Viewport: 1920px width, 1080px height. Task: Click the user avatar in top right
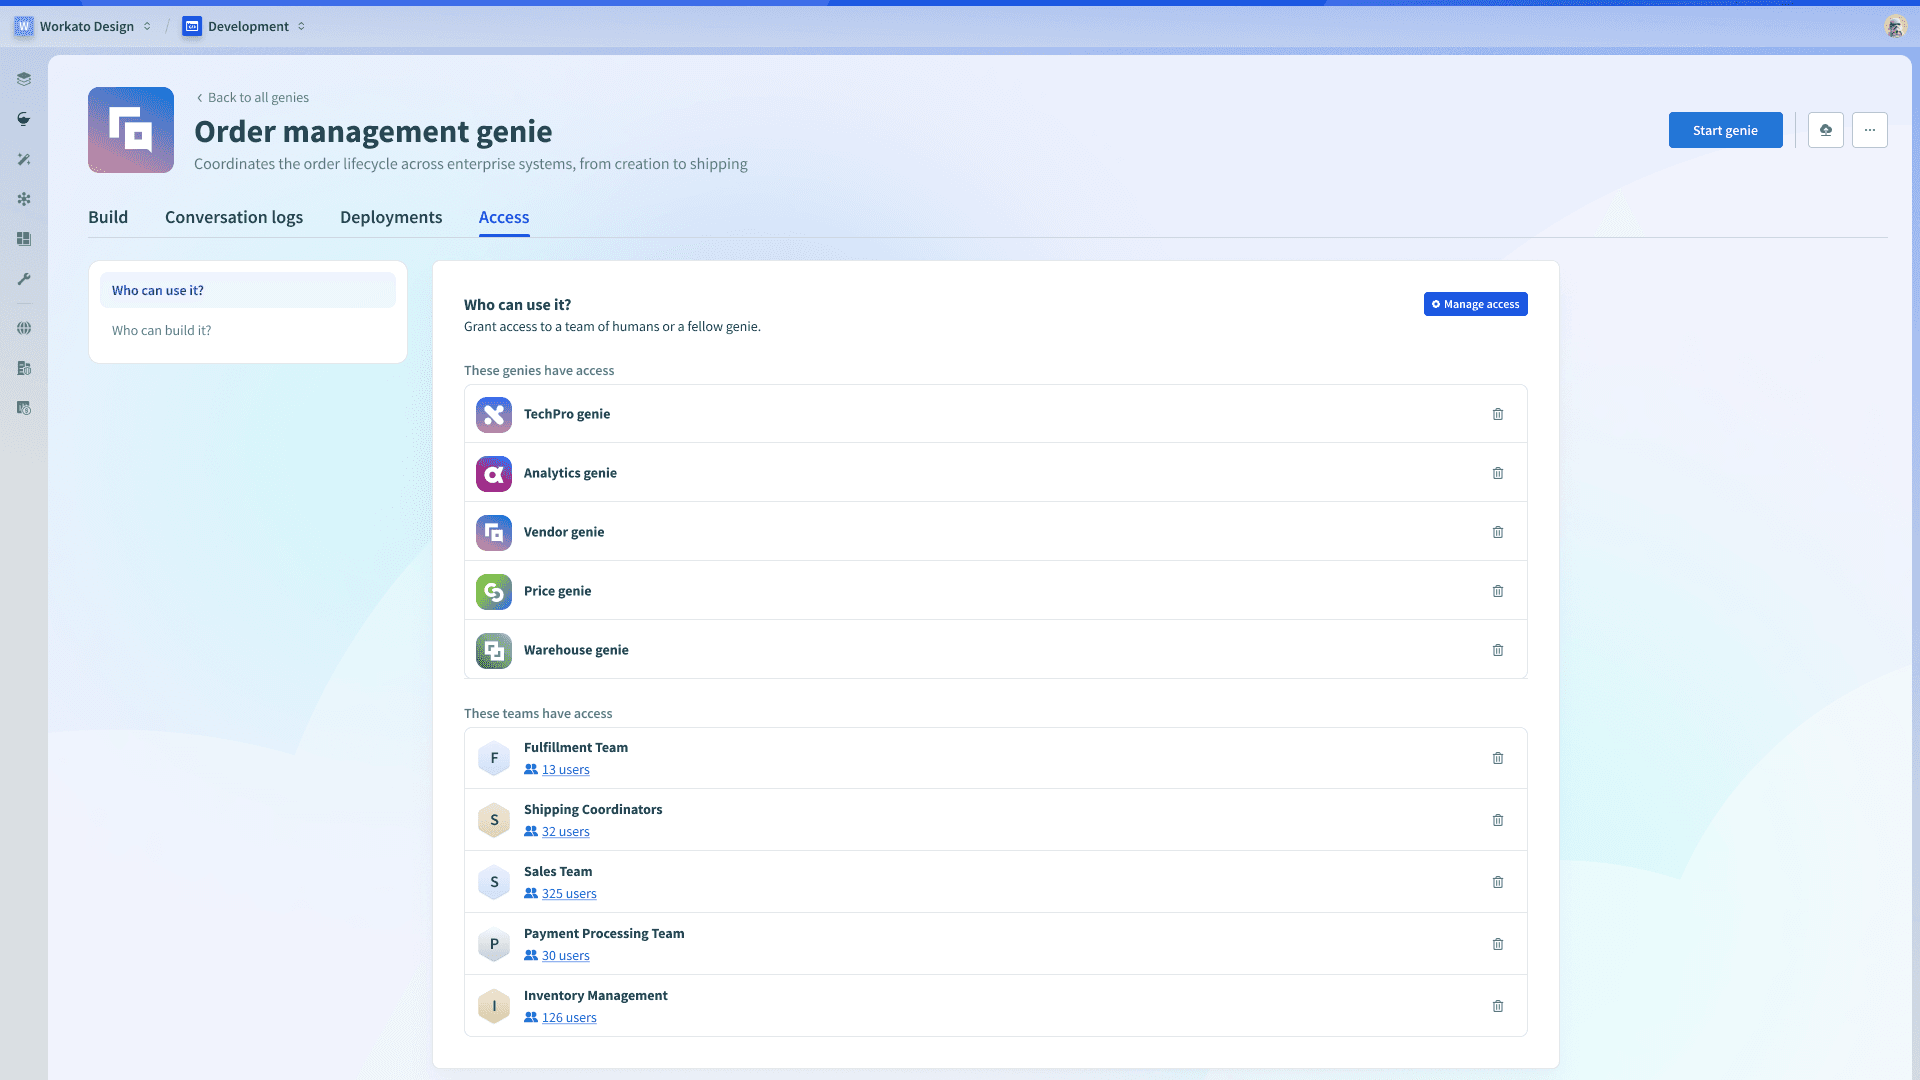(x=1894, y=26)
